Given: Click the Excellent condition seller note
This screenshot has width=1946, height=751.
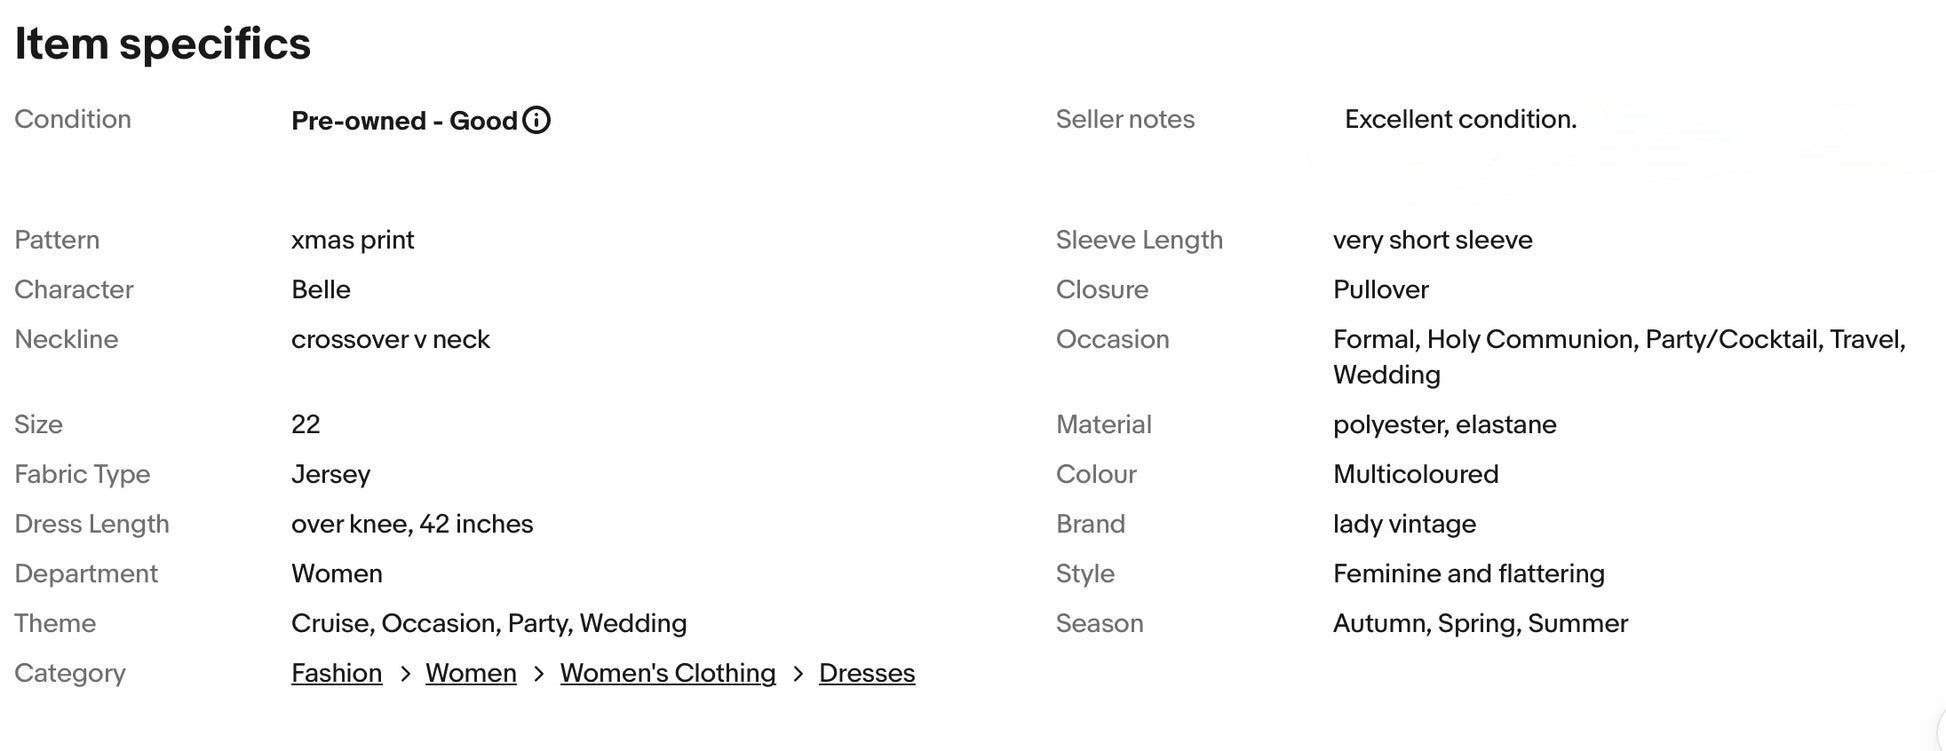Looking at the screenshot, I should [x=1460, y=119].
